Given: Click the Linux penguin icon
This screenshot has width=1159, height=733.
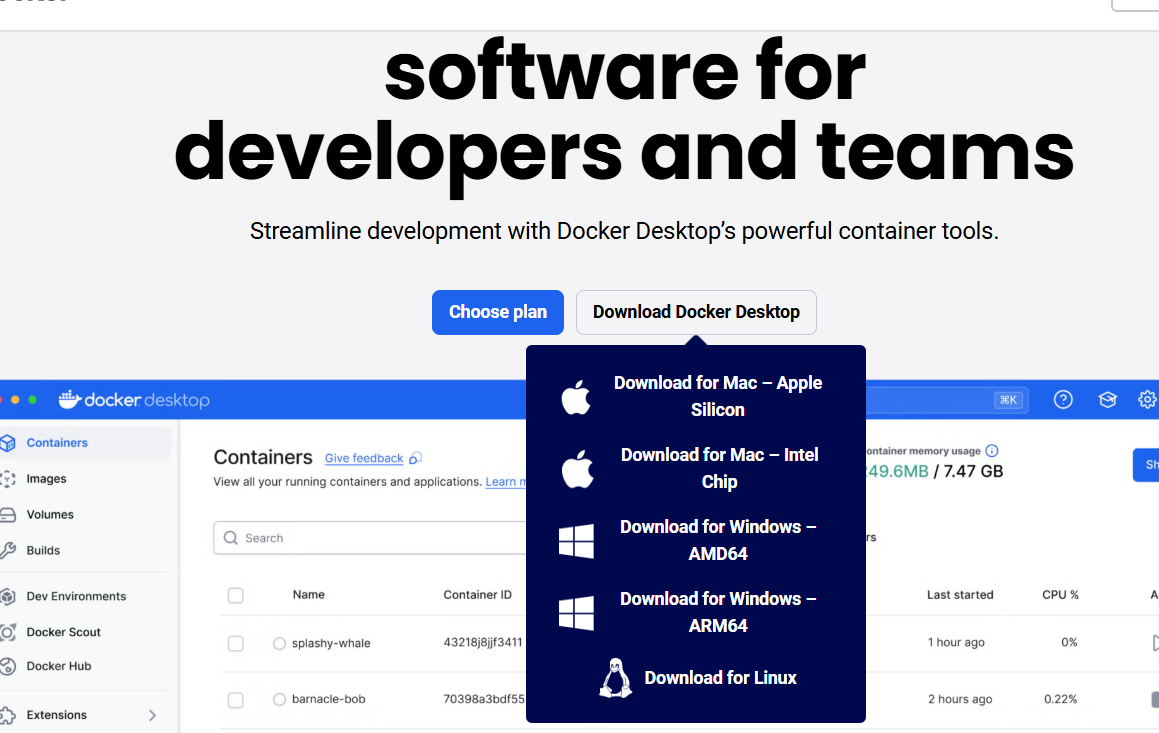Looking at the screenshot, I should [x=615, y=678].
